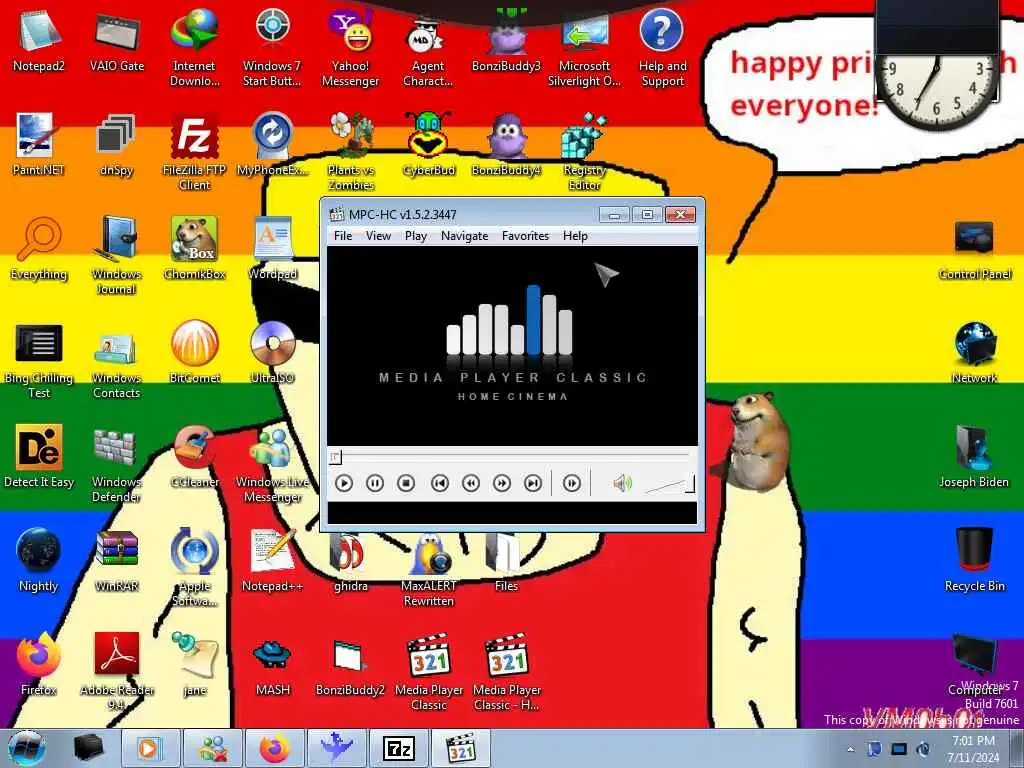Screen dimensions: 1024x768
Task: Open the Navigate menu in MPC-HC
Action: 464,236
